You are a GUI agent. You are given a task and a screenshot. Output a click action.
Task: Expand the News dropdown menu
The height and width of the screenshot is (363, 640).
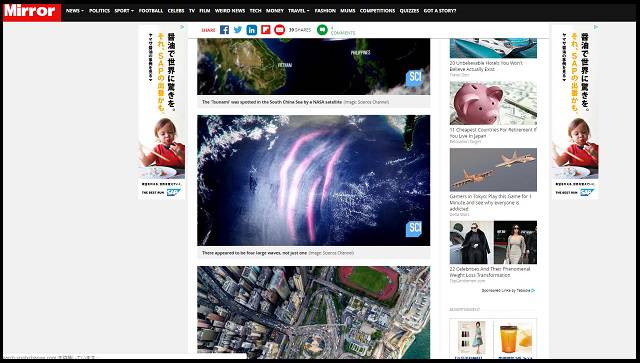tap(74, 11)
